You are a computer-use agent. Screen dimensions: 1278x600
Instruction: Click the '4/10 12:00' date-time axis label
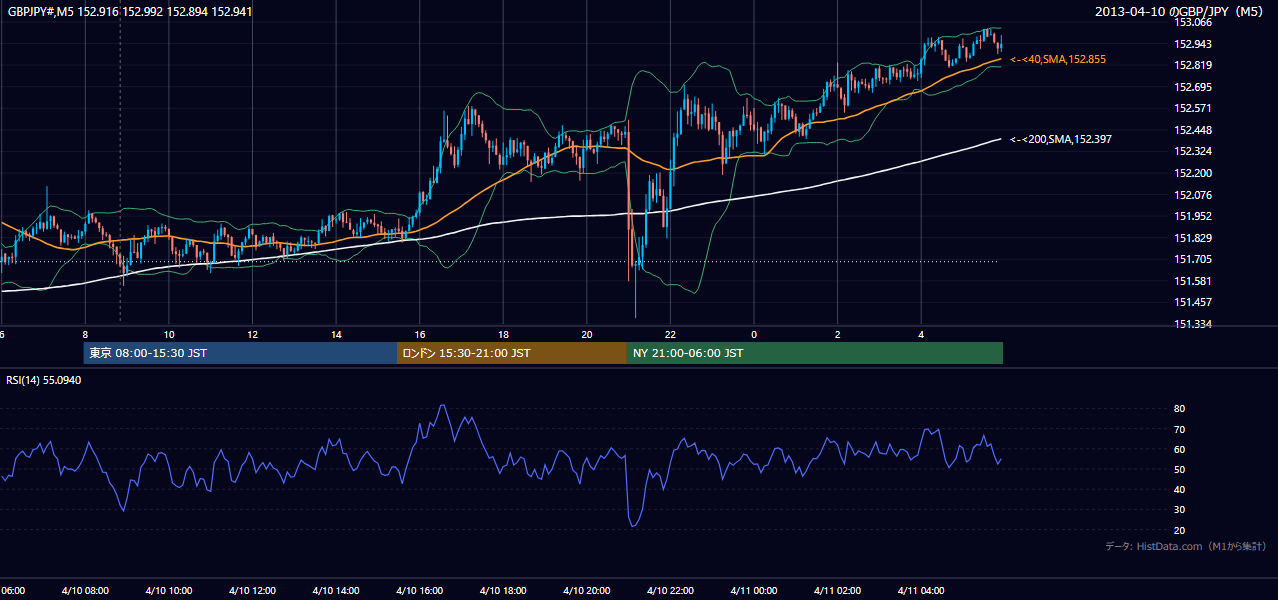pyautogui.click(x=253, y=591)
